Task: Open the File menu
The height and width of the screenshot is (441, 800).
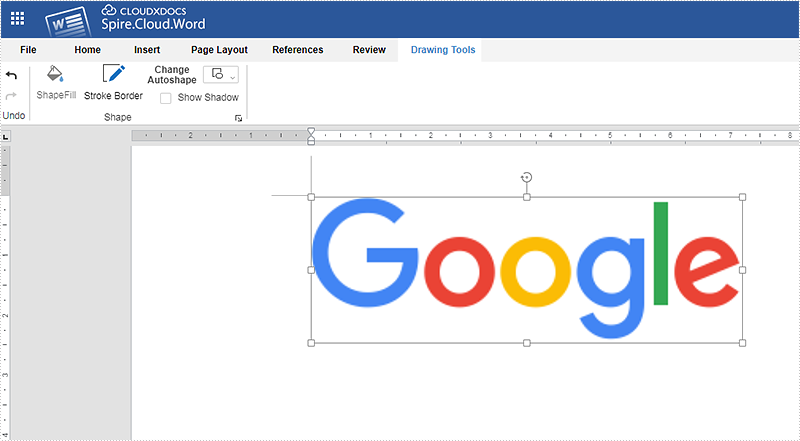Action: pyautogui.click(x=28, y=50)
